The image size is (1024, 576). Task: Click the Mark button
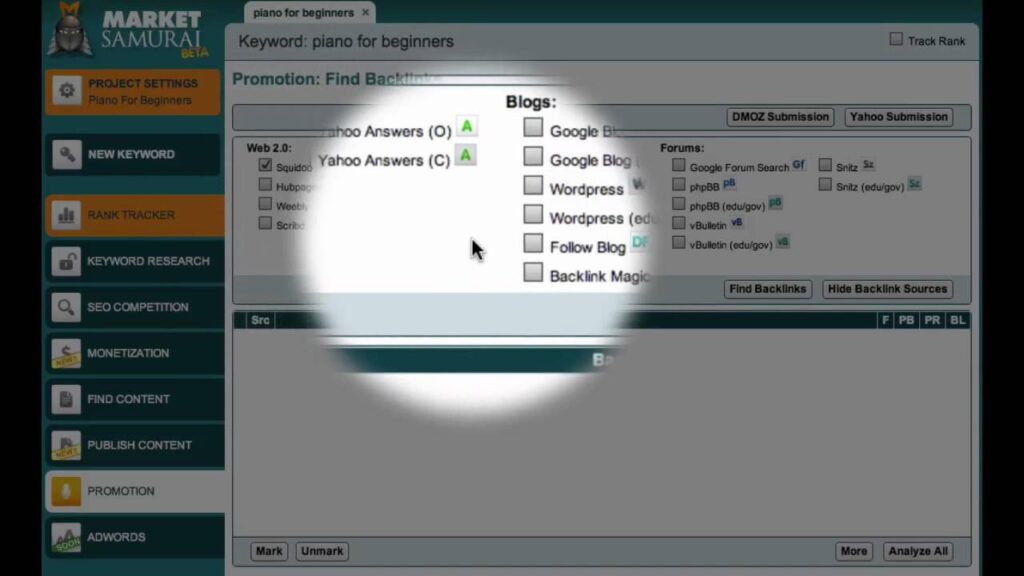(x=269, y=551)
